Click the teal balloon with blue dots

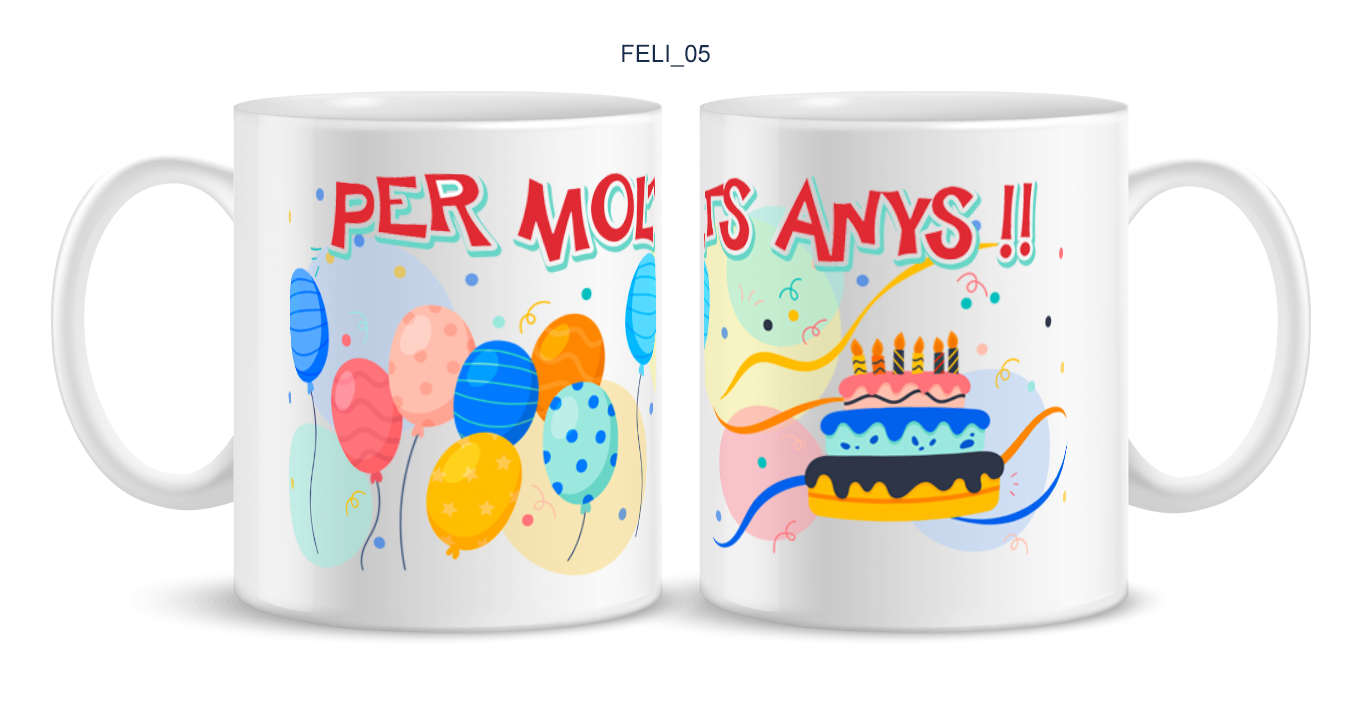point(580,443)
